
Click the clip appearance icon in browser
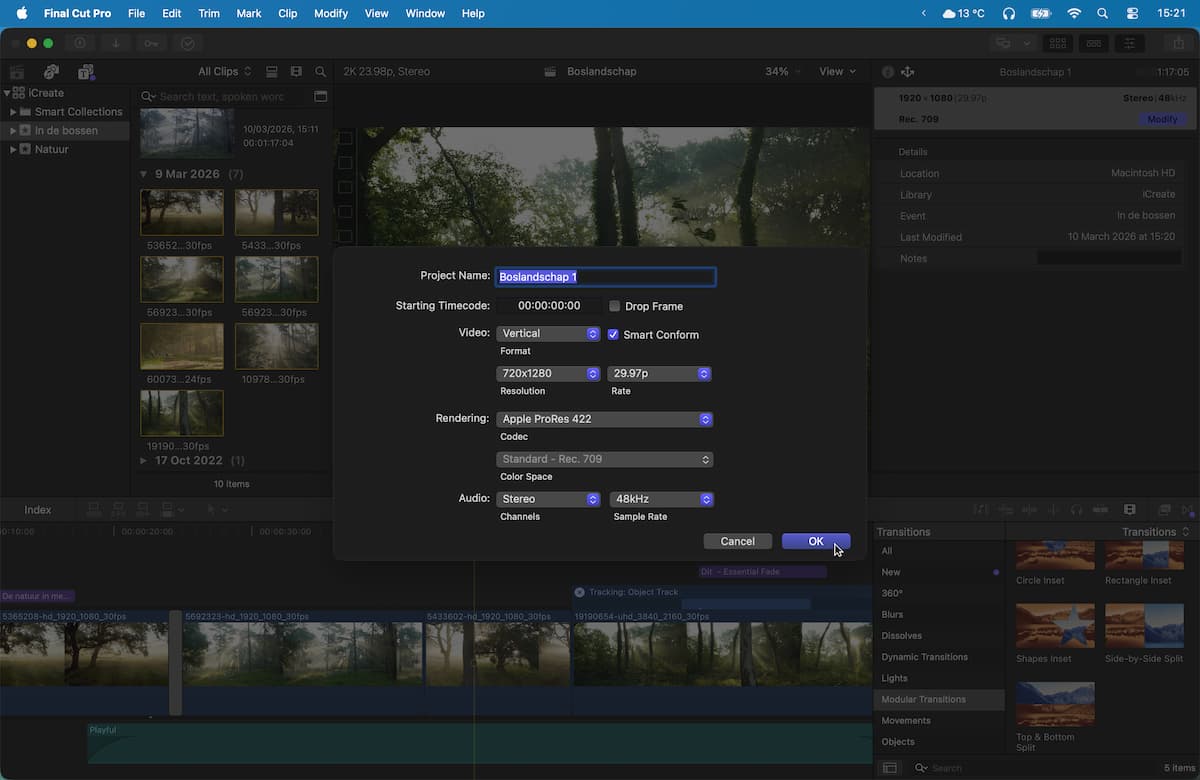pos(296,72)
